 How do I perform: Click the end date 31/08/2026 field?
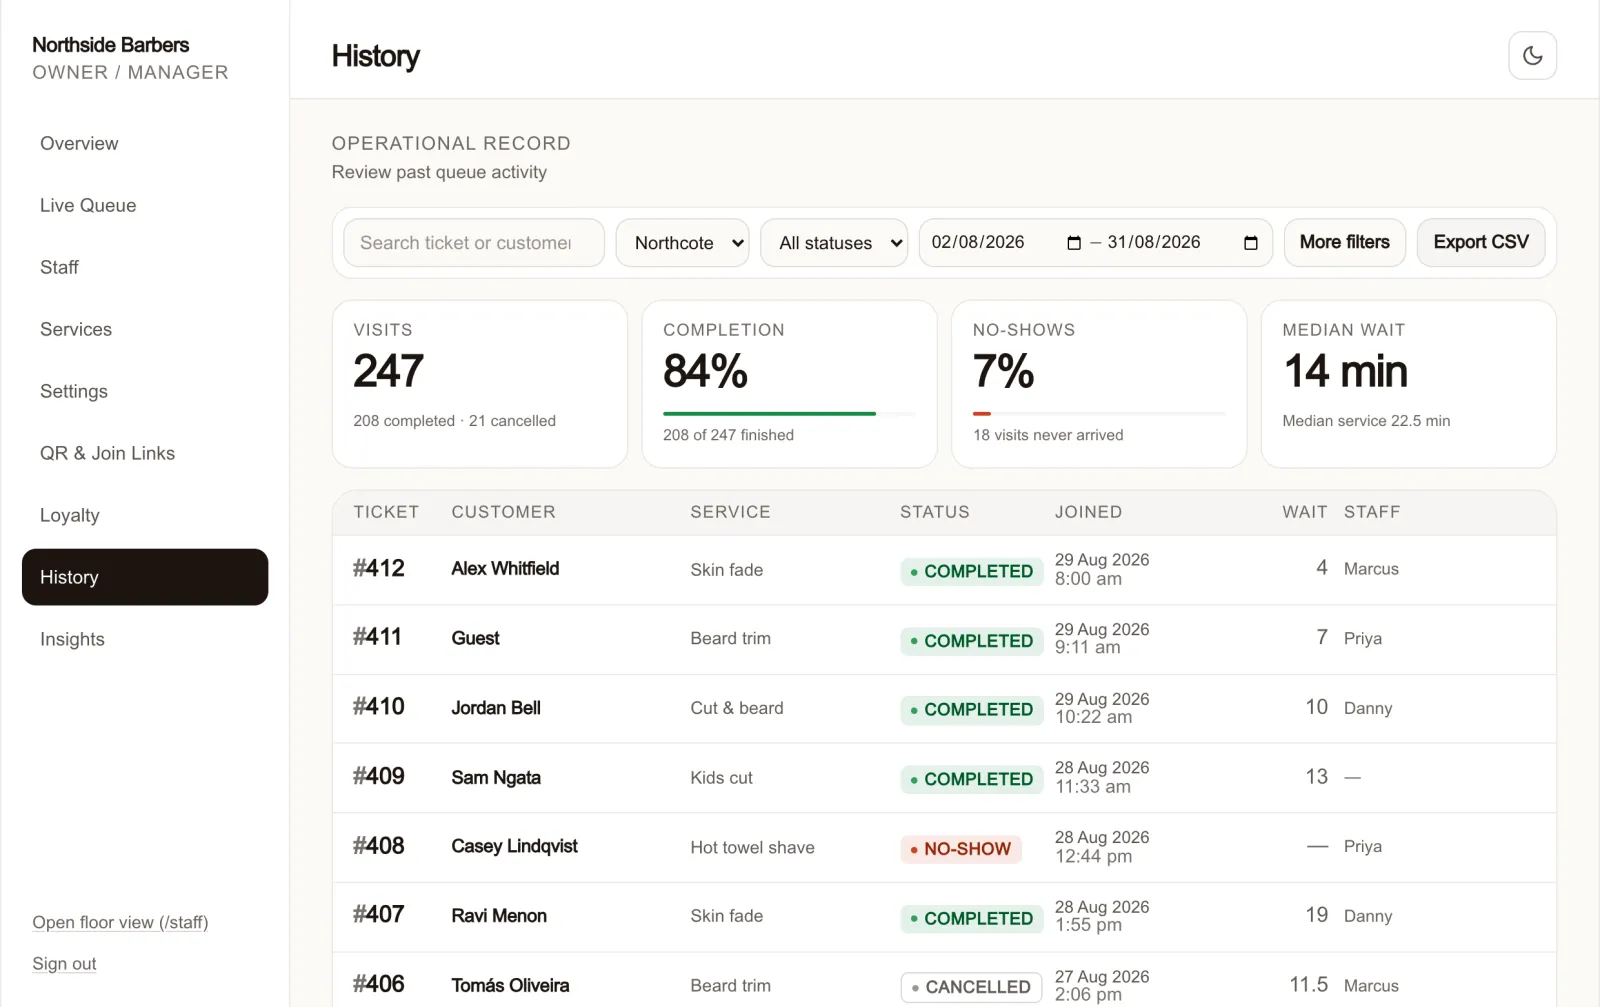(1154, 242)
